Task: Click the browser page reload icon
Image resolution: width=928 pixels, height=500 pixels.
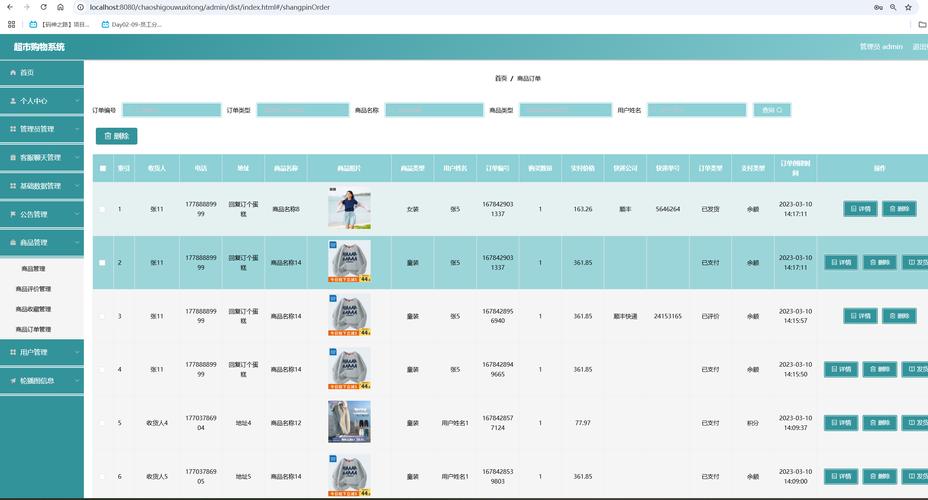Action: 43,7
